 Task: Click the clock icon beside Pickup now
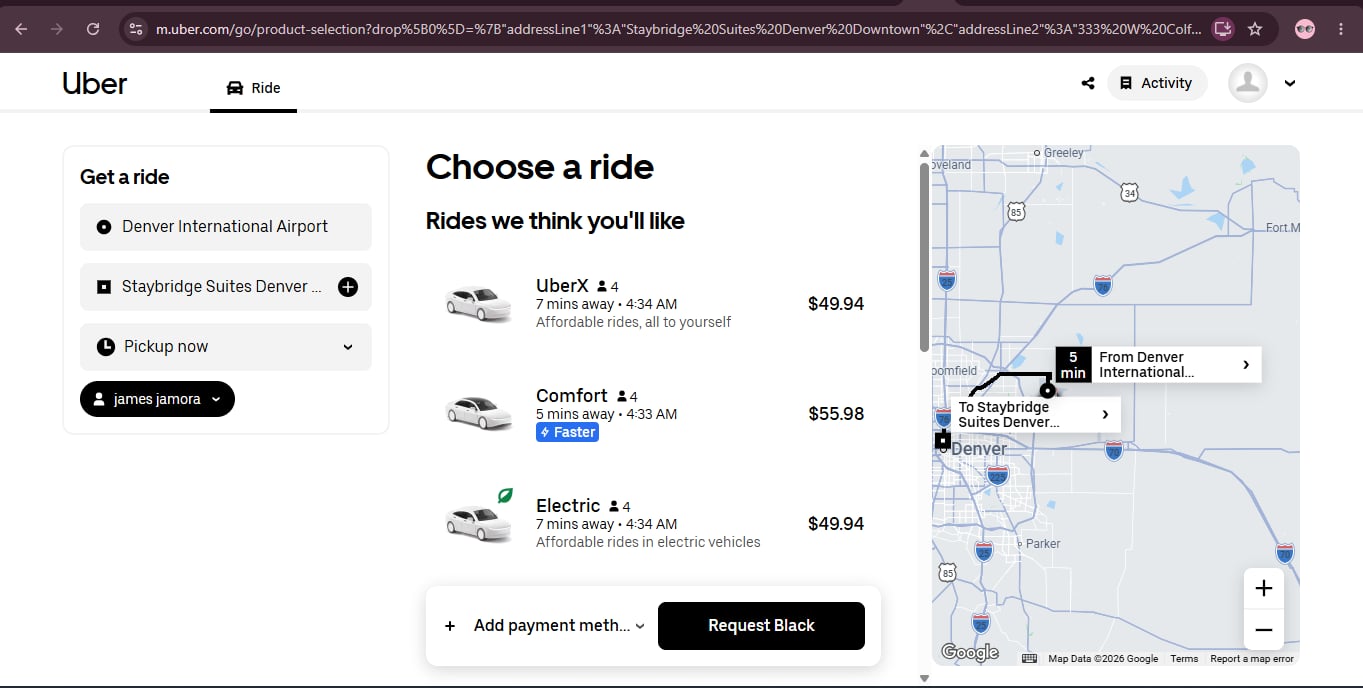point(105,347)
